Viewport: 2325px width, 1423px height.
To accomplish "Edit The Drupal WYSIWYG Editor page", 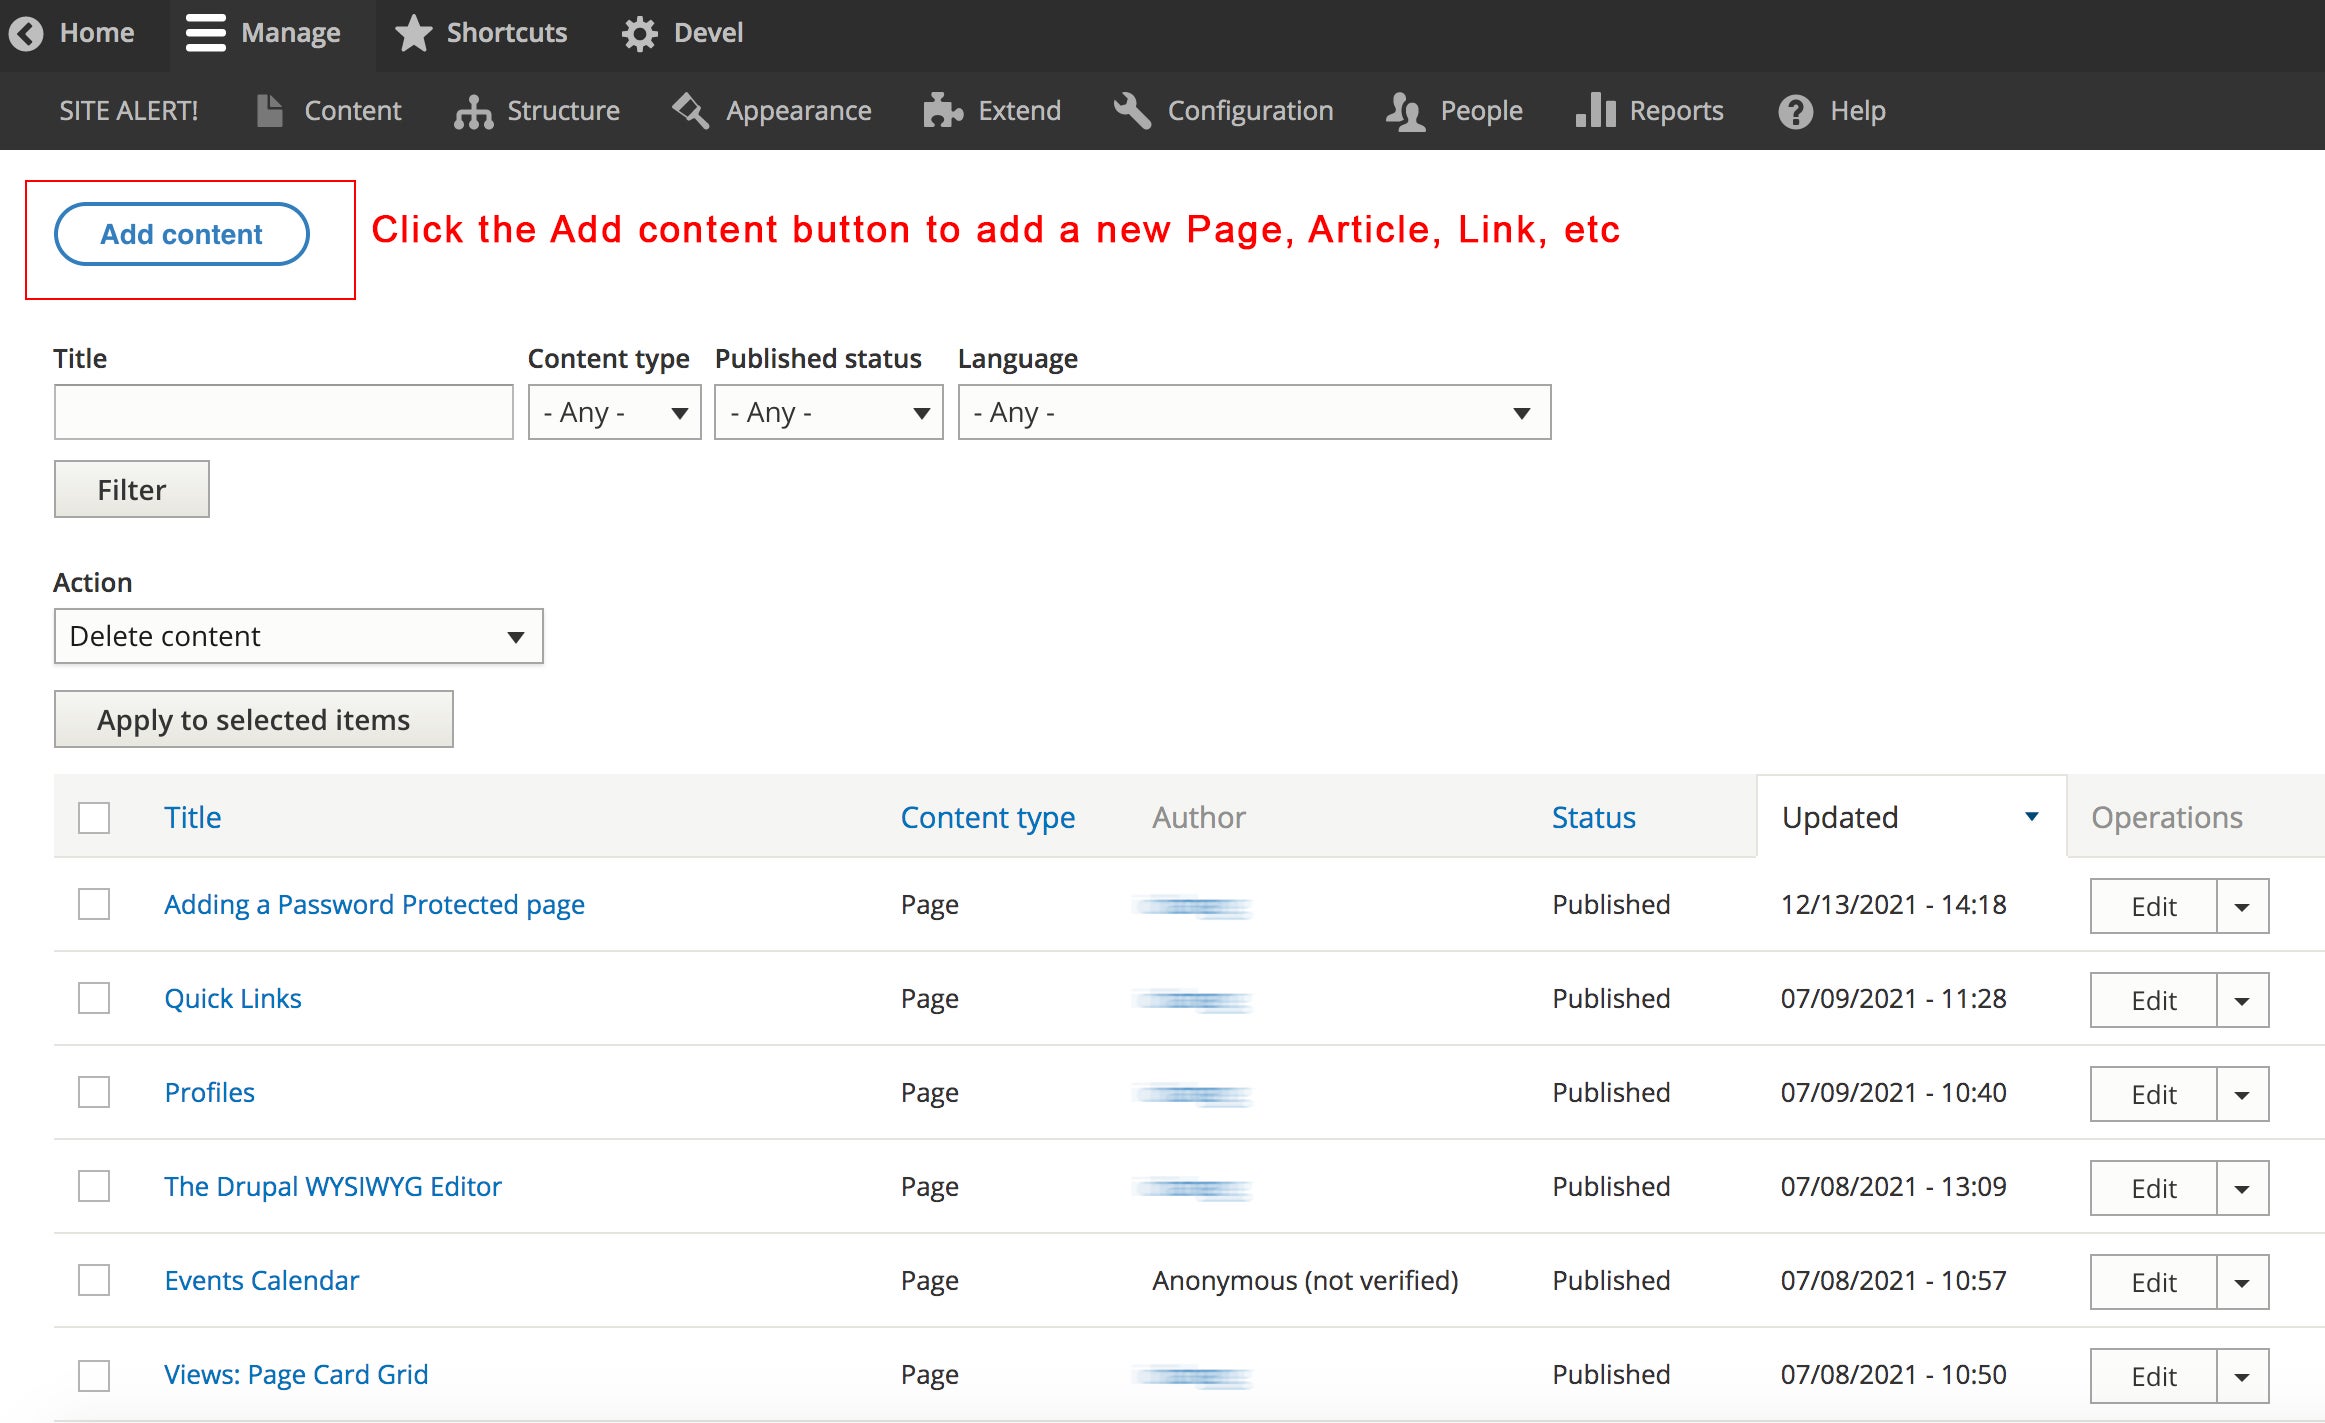I will coord(2153,1189).
